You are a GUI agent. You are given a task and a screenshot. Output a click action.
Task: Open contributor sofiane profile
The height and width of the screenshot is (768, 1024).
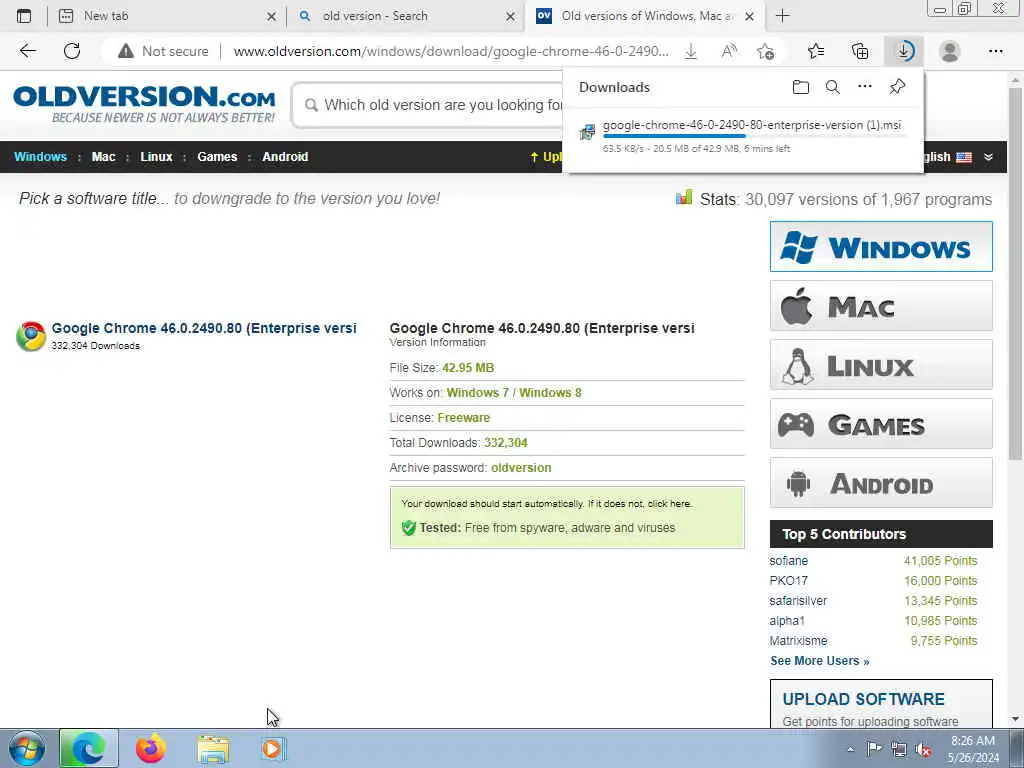click(x=788, y=561)
